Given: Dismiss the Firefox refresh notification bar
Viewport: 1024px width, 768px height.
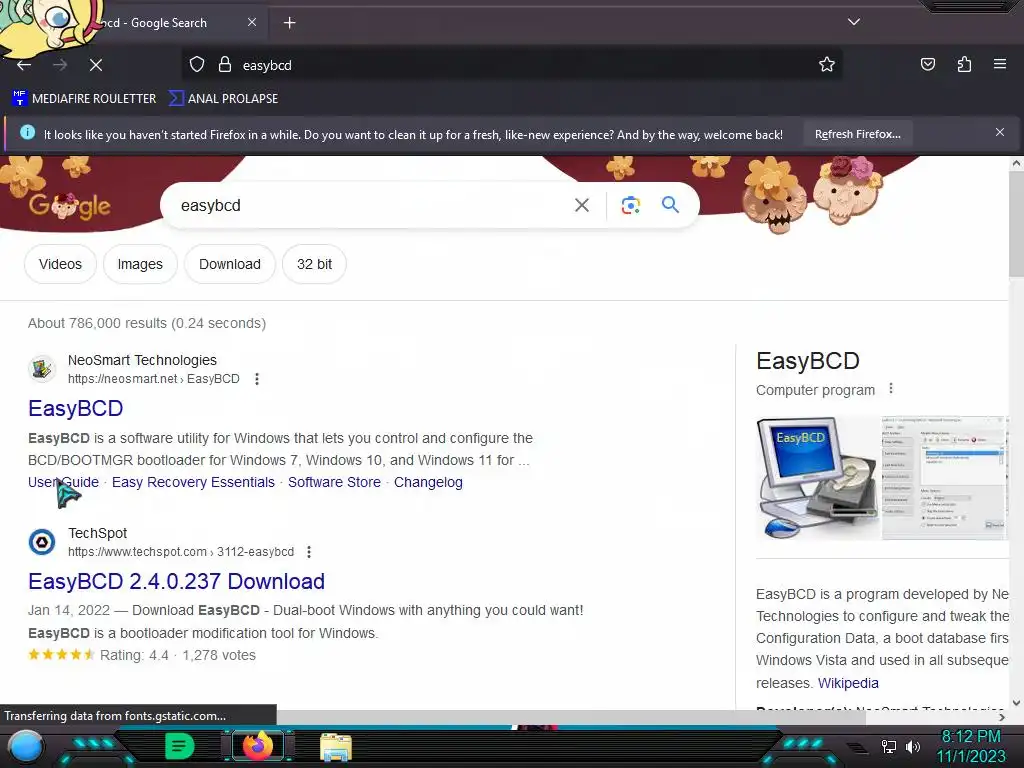Looking at the screenshot, I should (x=999, y=133).
